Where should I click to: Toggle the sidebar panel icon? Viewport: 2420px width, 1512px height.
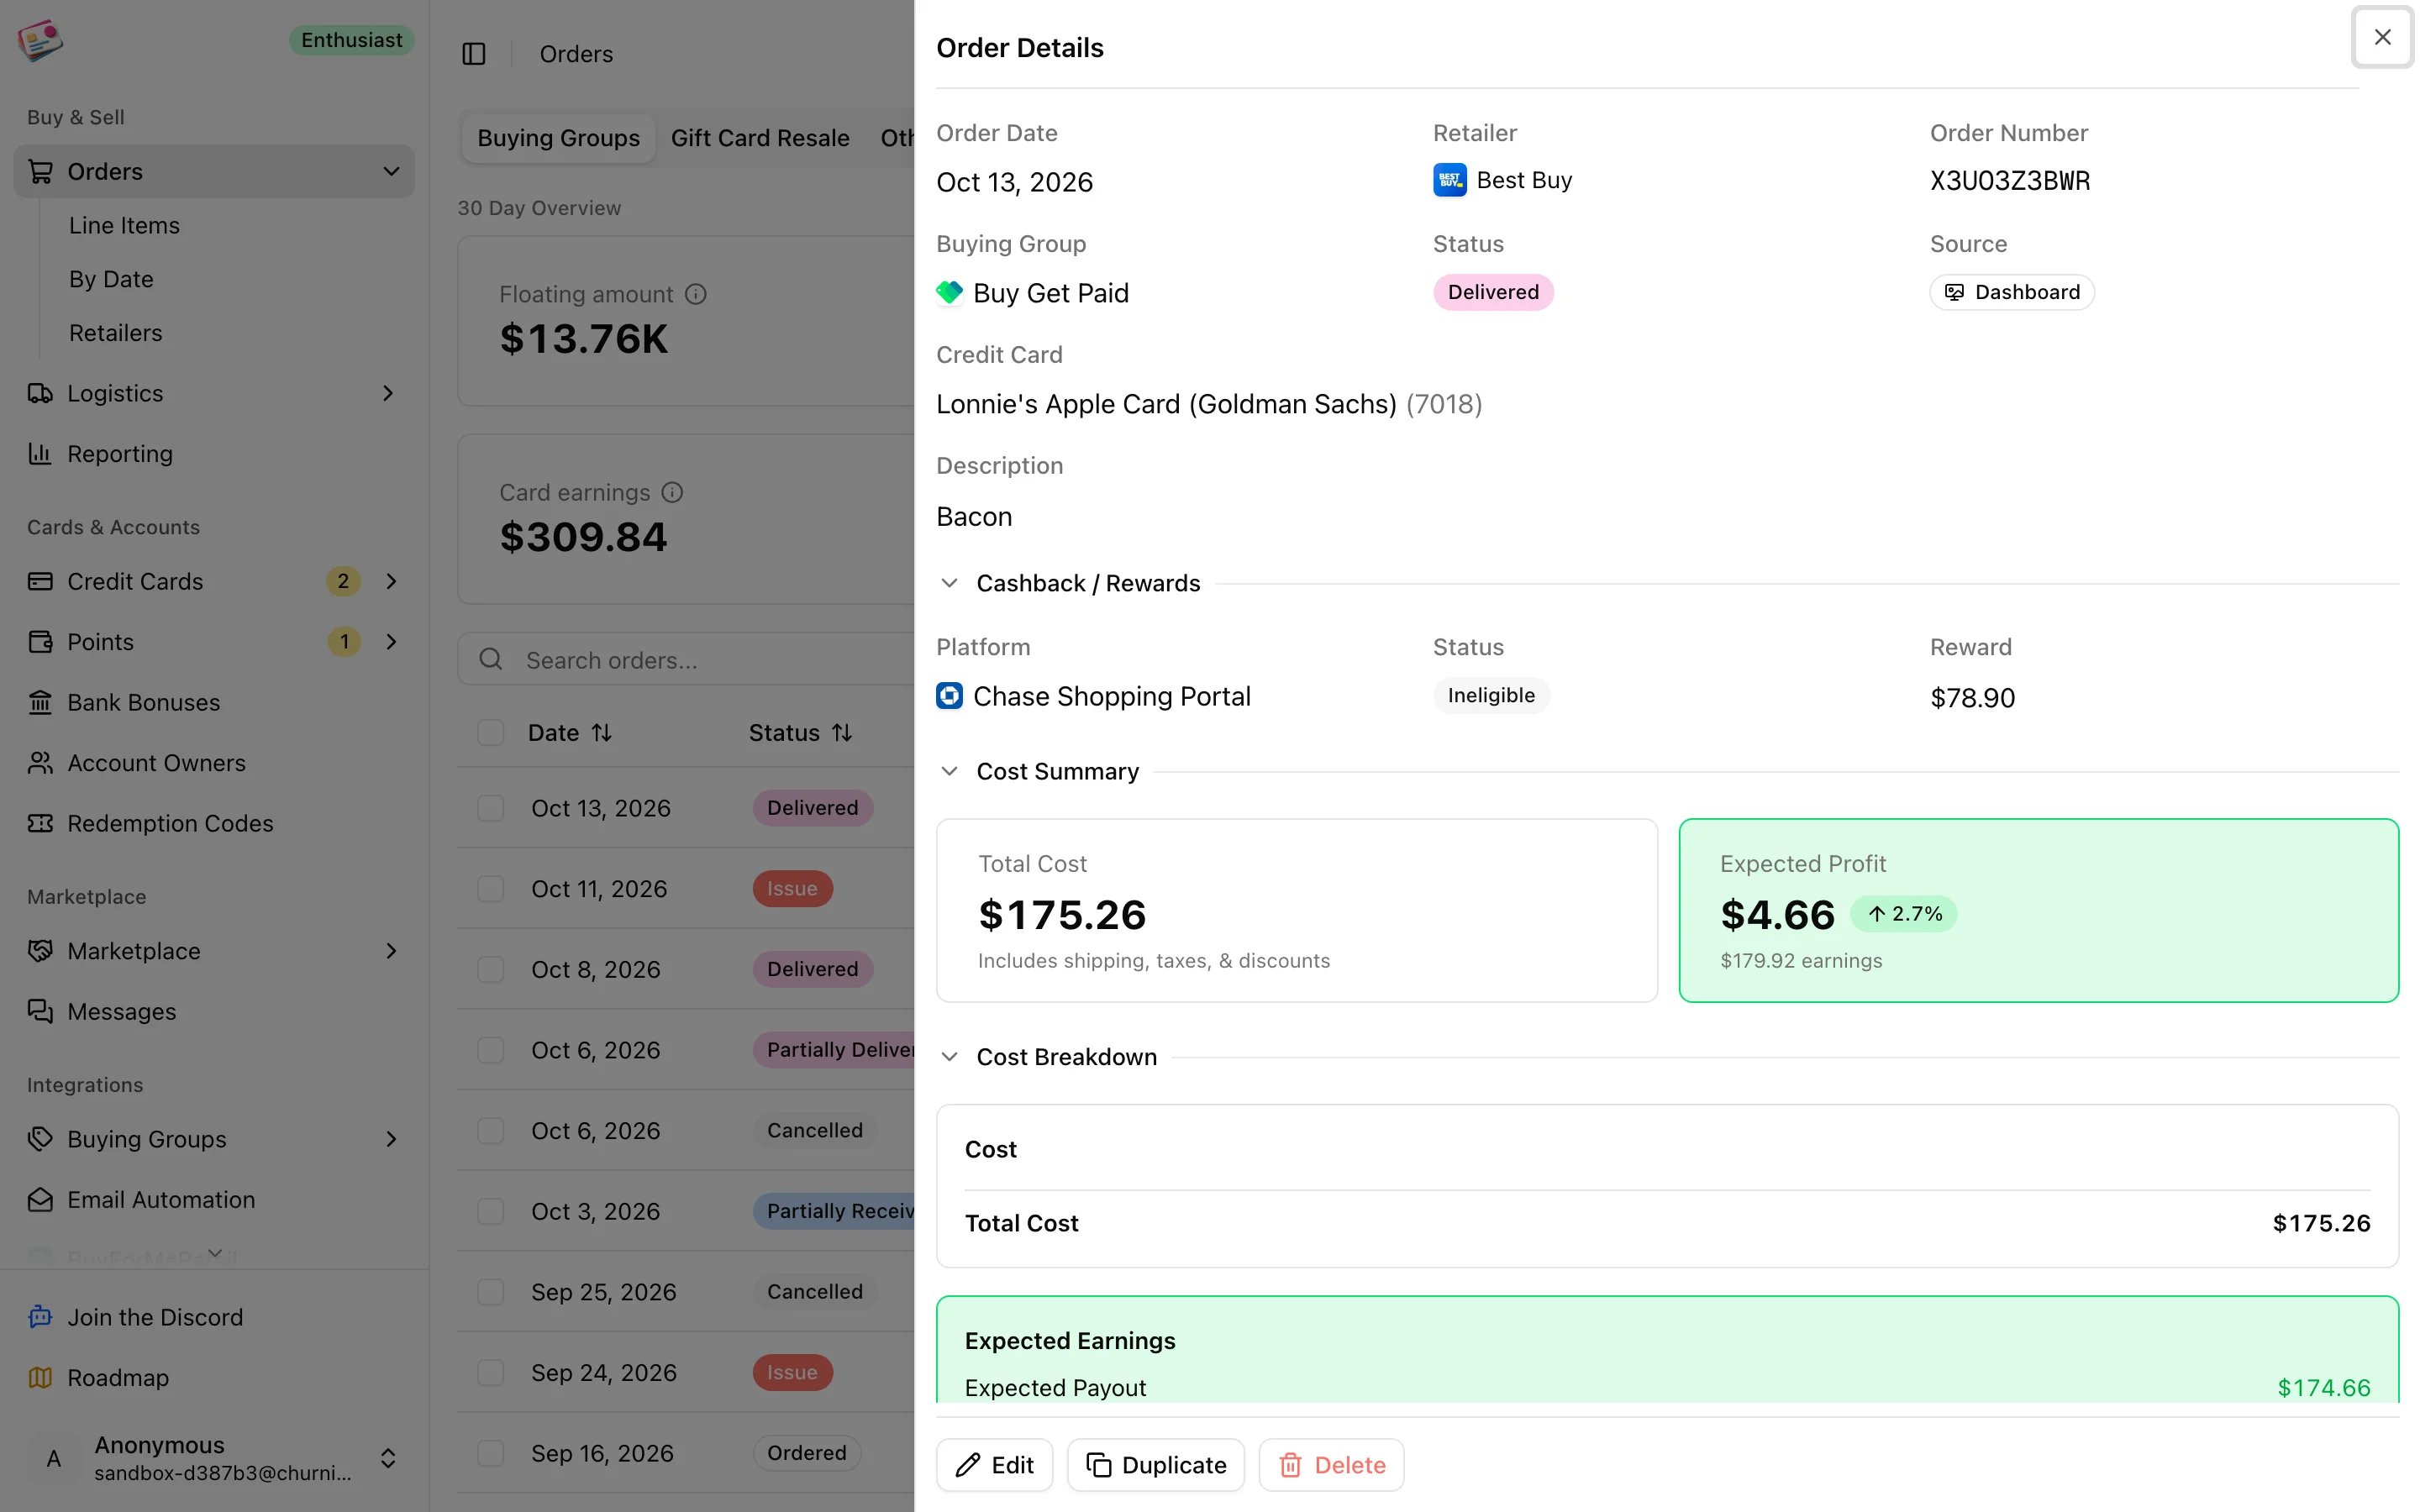474,54
